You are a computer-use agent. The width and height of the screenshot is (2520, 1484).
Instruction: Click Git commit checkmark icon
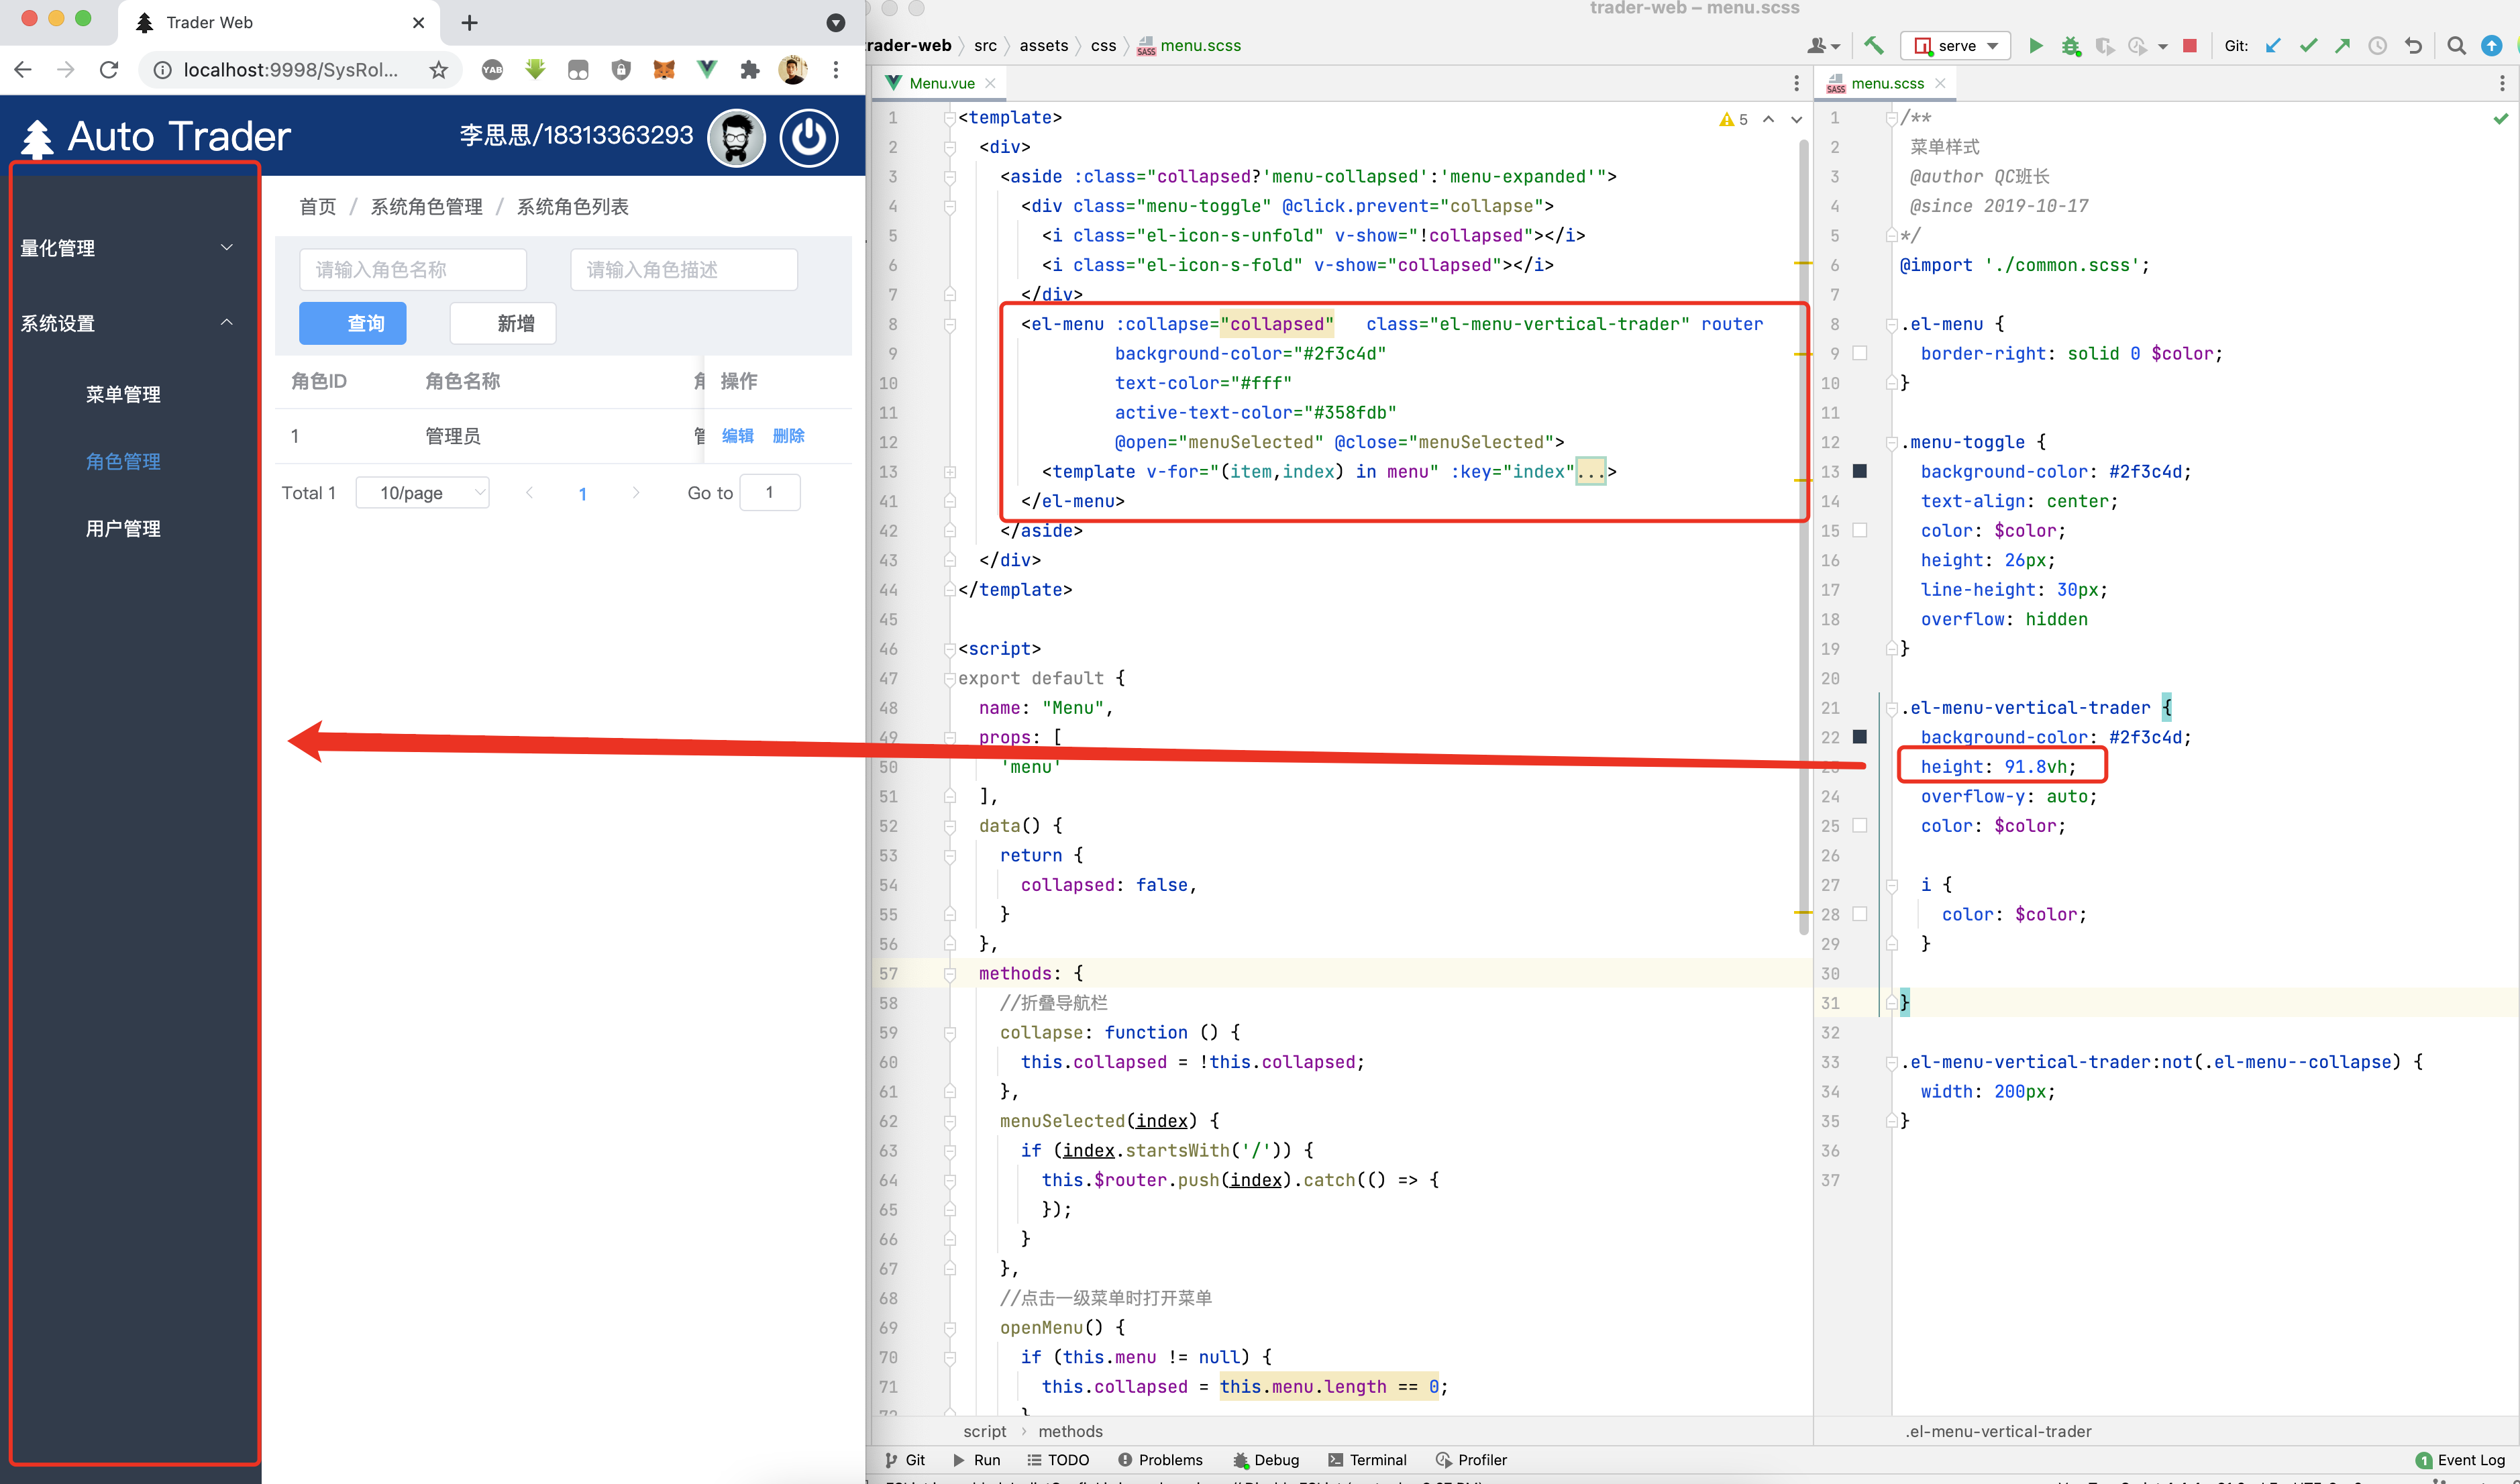pyautogui.click(x=2308, y=46)
